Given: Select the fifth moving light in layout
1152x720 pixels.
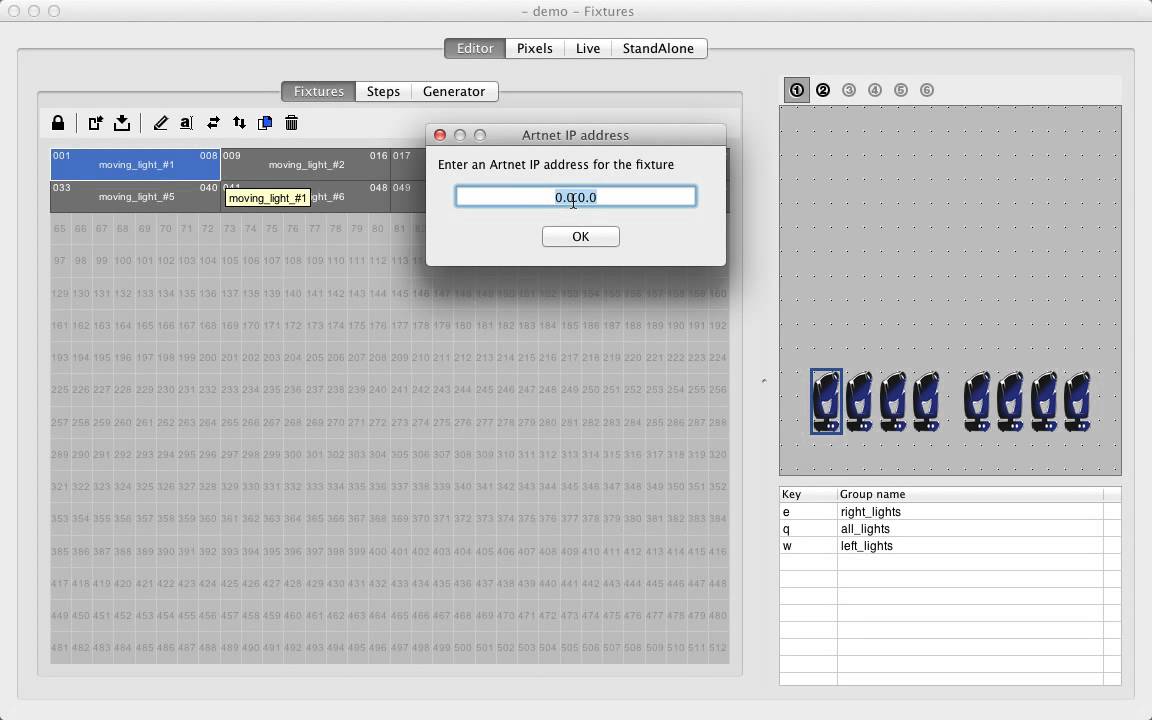Looking at the screenshot, I should click(x=976, y=401).
